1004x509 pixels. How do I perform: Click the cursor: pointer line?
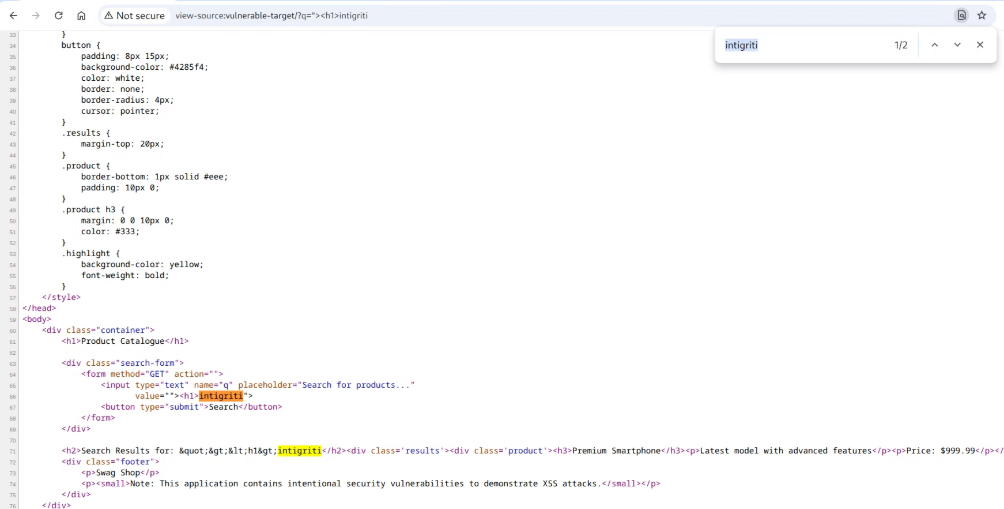pyautogui.click(x=120, y=111)
